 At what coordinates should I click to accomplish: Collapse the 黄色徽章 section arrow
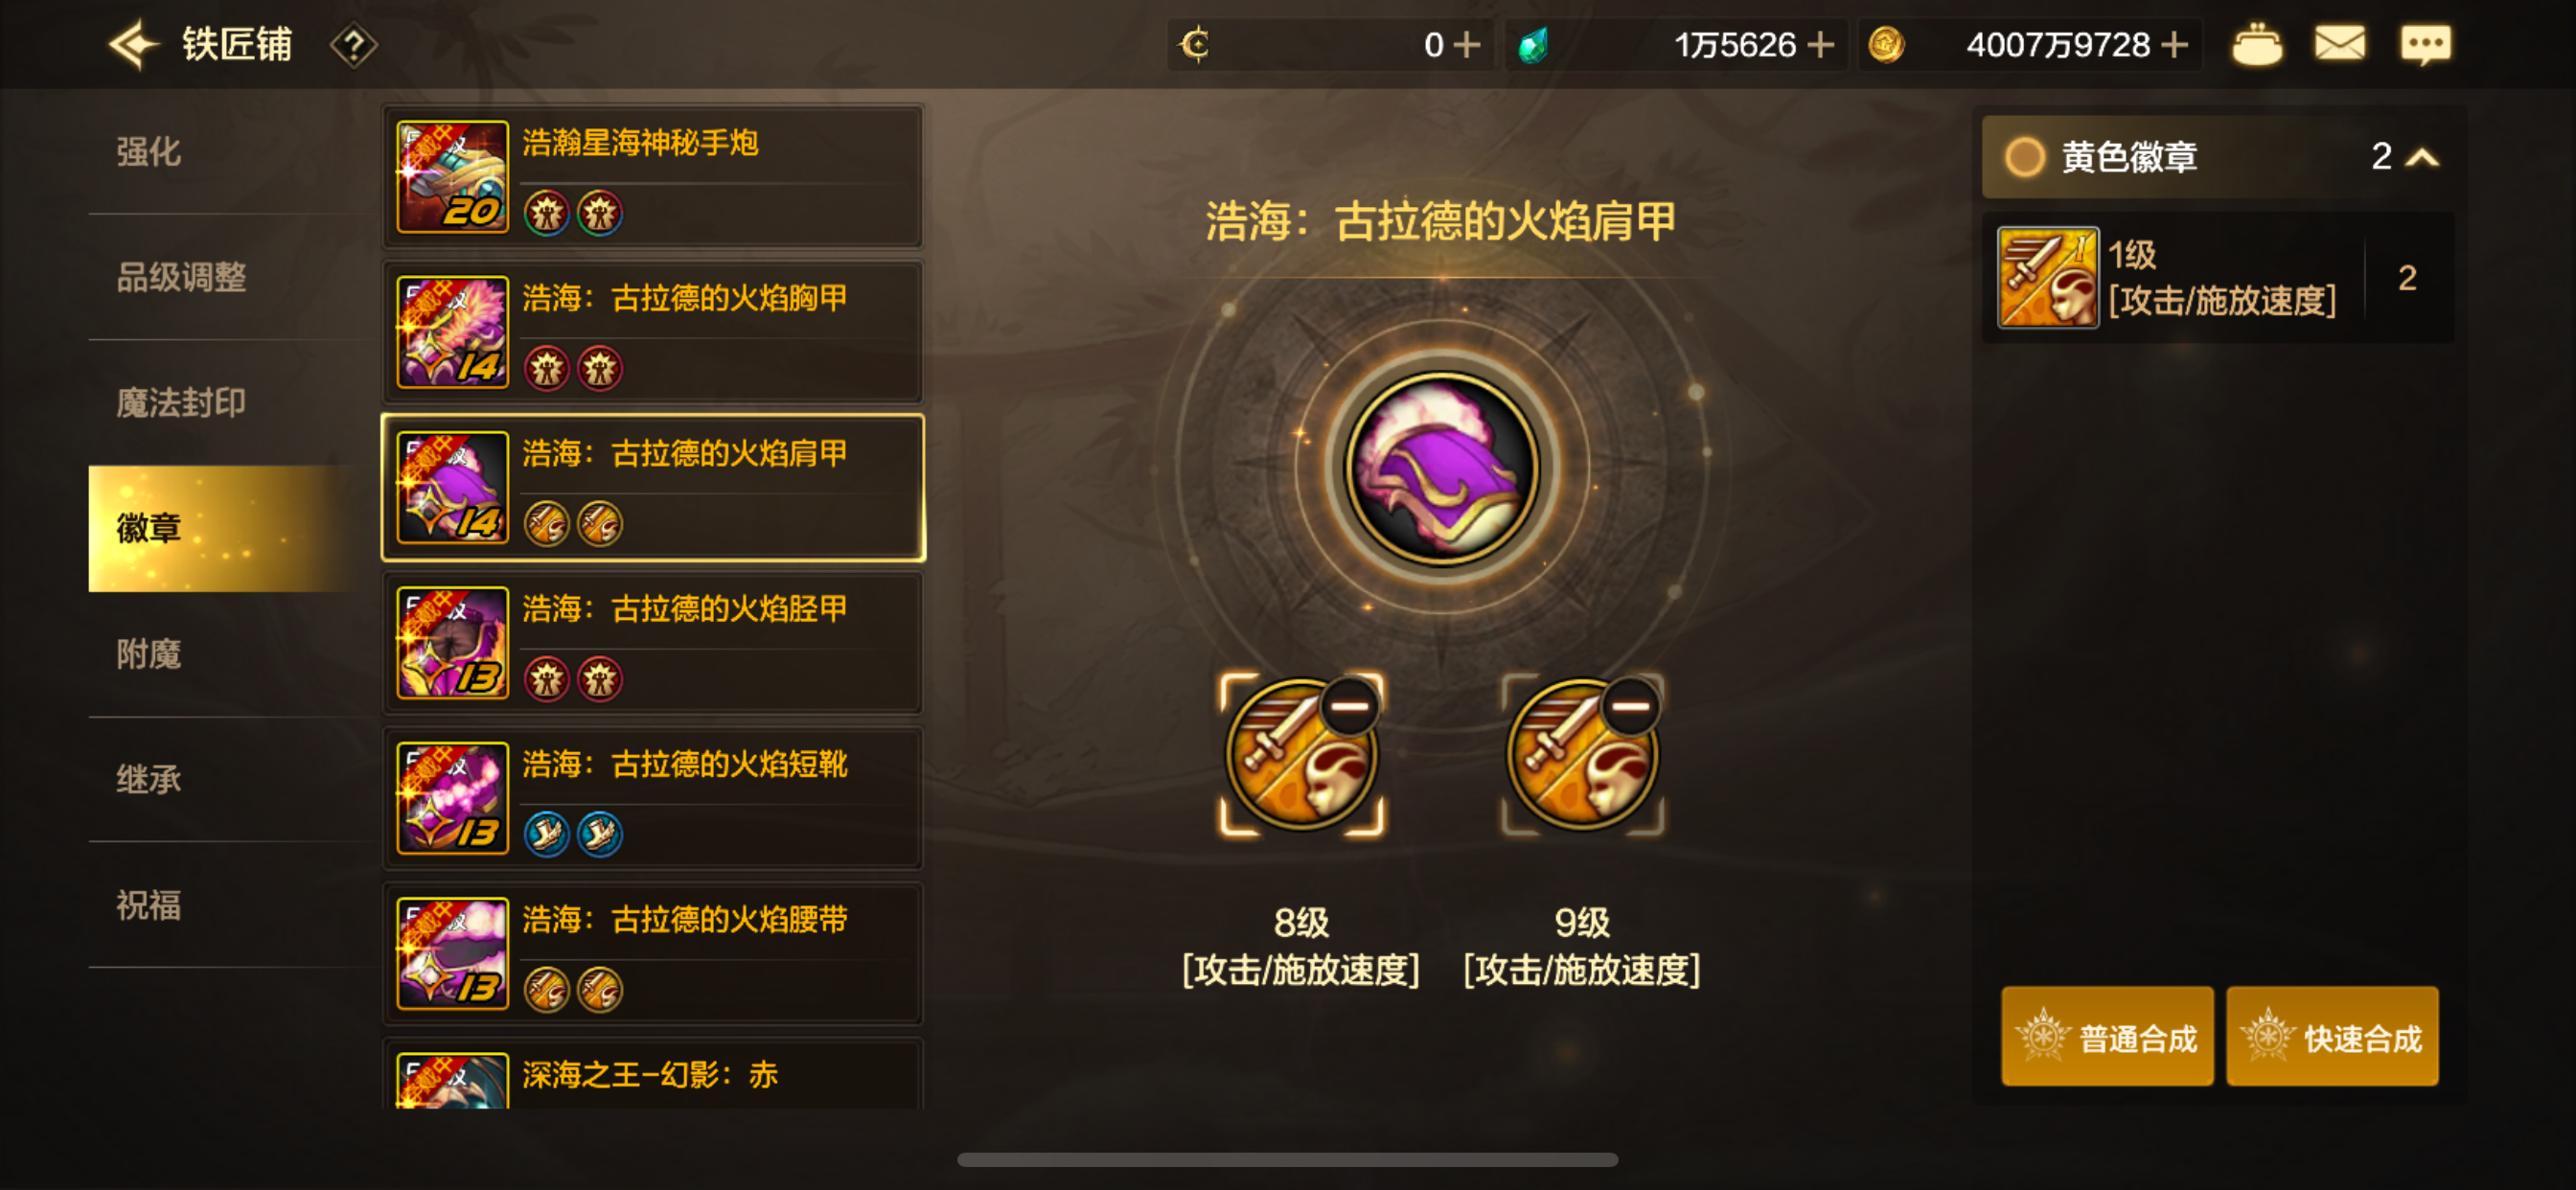click(x=2422, y=157)
